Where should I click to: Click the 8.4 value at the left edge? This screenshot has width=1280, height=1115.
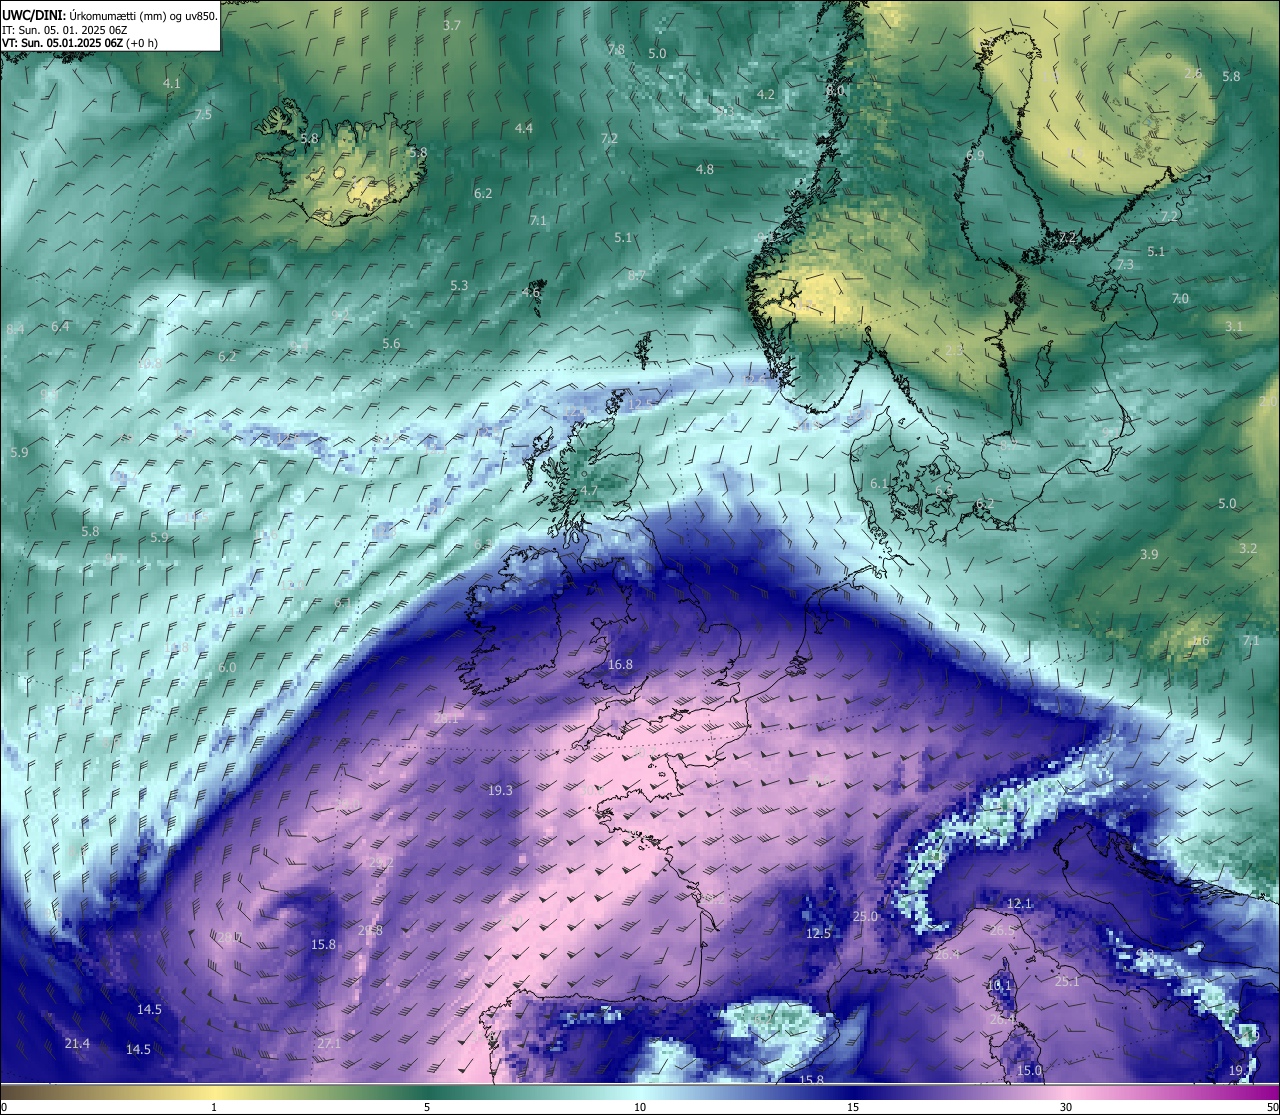click(15, 330)
